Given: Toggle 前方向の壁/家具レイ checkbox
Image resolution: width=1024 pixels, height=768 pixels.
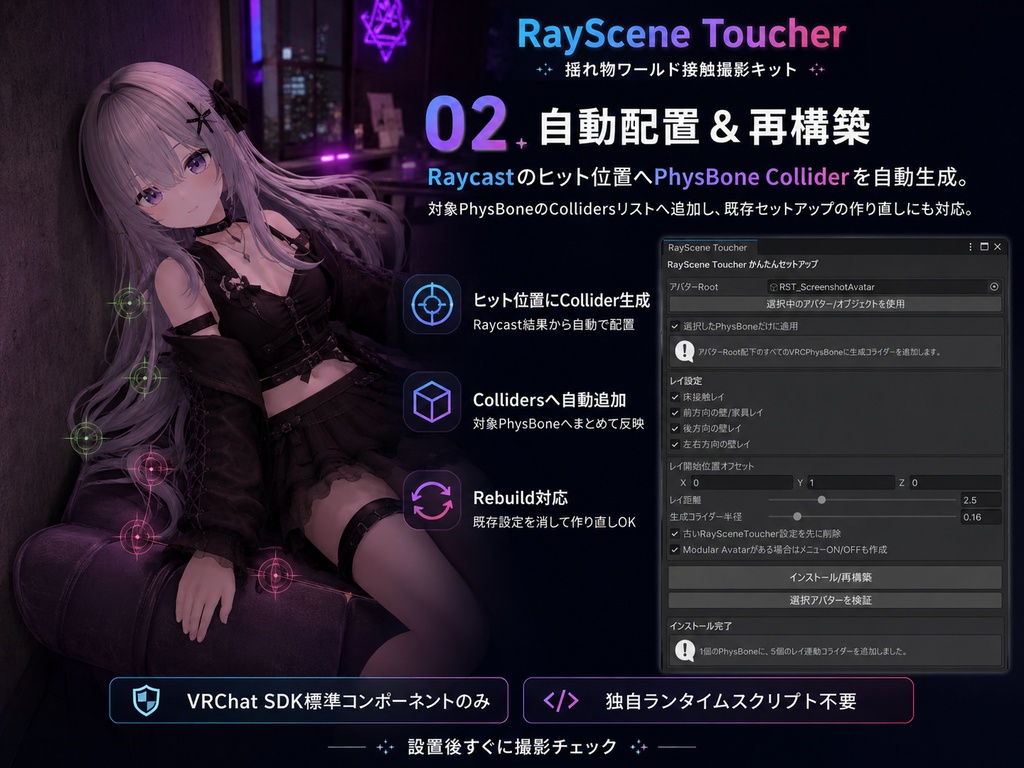Looking at the screenshot, I should [675, 412].
